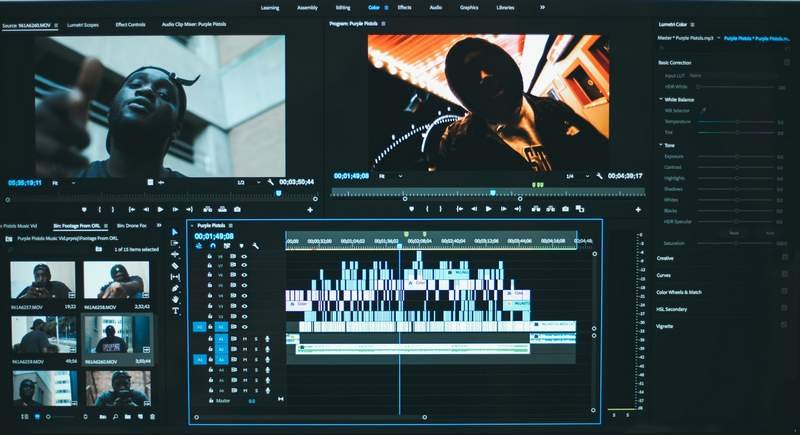Export frame camera in Program monitor

(x=565, y=209)
